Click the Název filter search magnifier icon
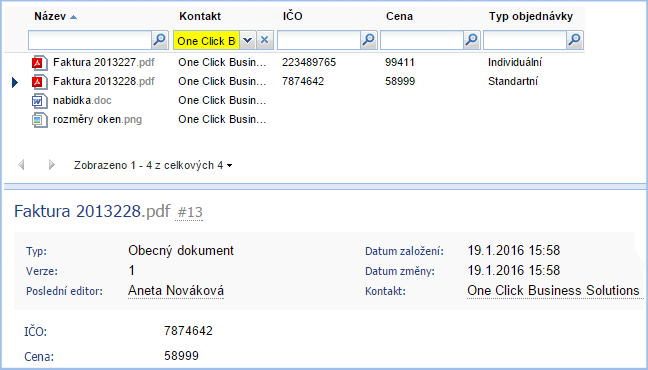 point(160,40)
